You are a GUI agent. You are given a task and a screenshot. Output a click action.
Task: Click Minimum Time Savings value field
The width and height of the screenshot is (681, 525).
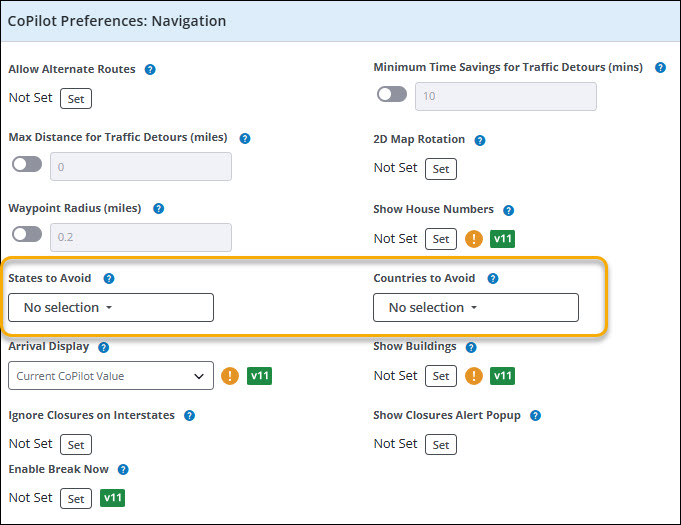[506, 96]
